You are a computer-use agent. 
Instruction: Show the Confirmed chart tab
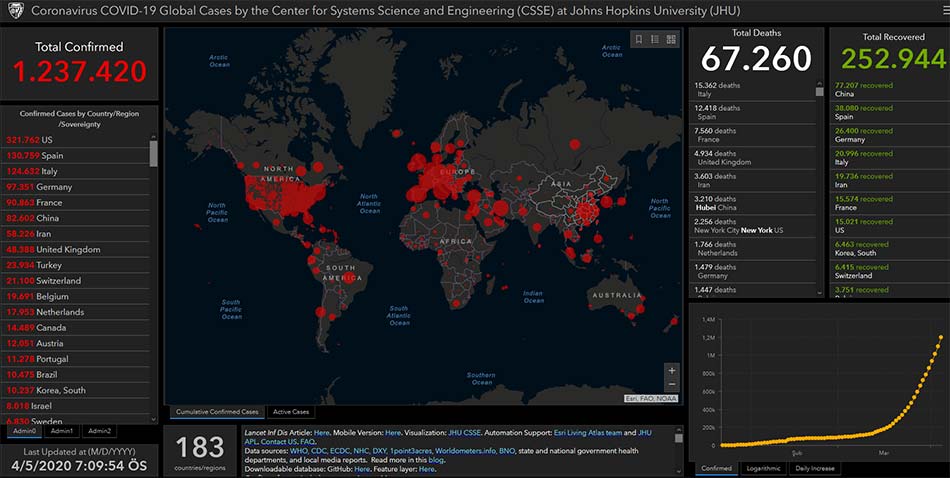tap(717, 468)
